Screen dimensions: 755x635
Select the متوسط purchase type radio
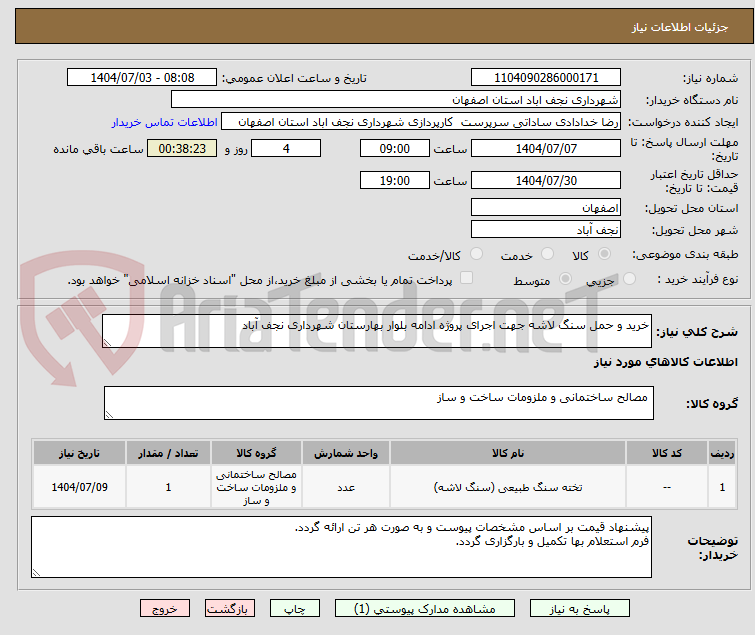(565, 279)
